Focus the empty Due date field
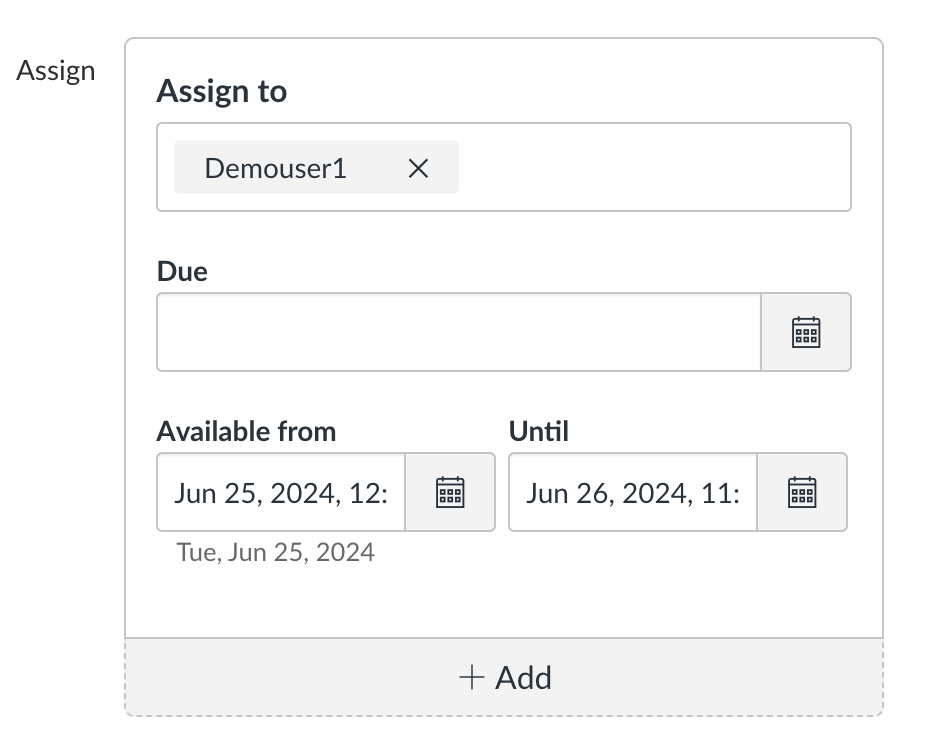 coord(459,332)
